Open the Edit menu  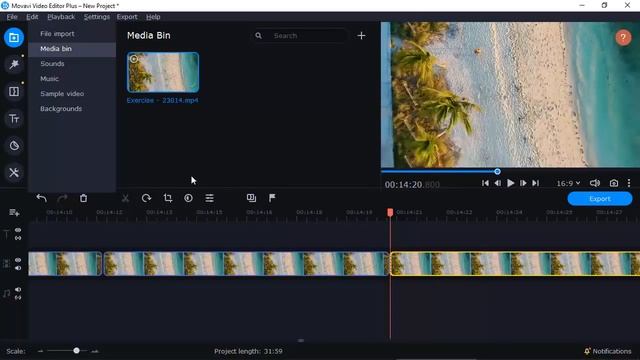coord(32,17)
